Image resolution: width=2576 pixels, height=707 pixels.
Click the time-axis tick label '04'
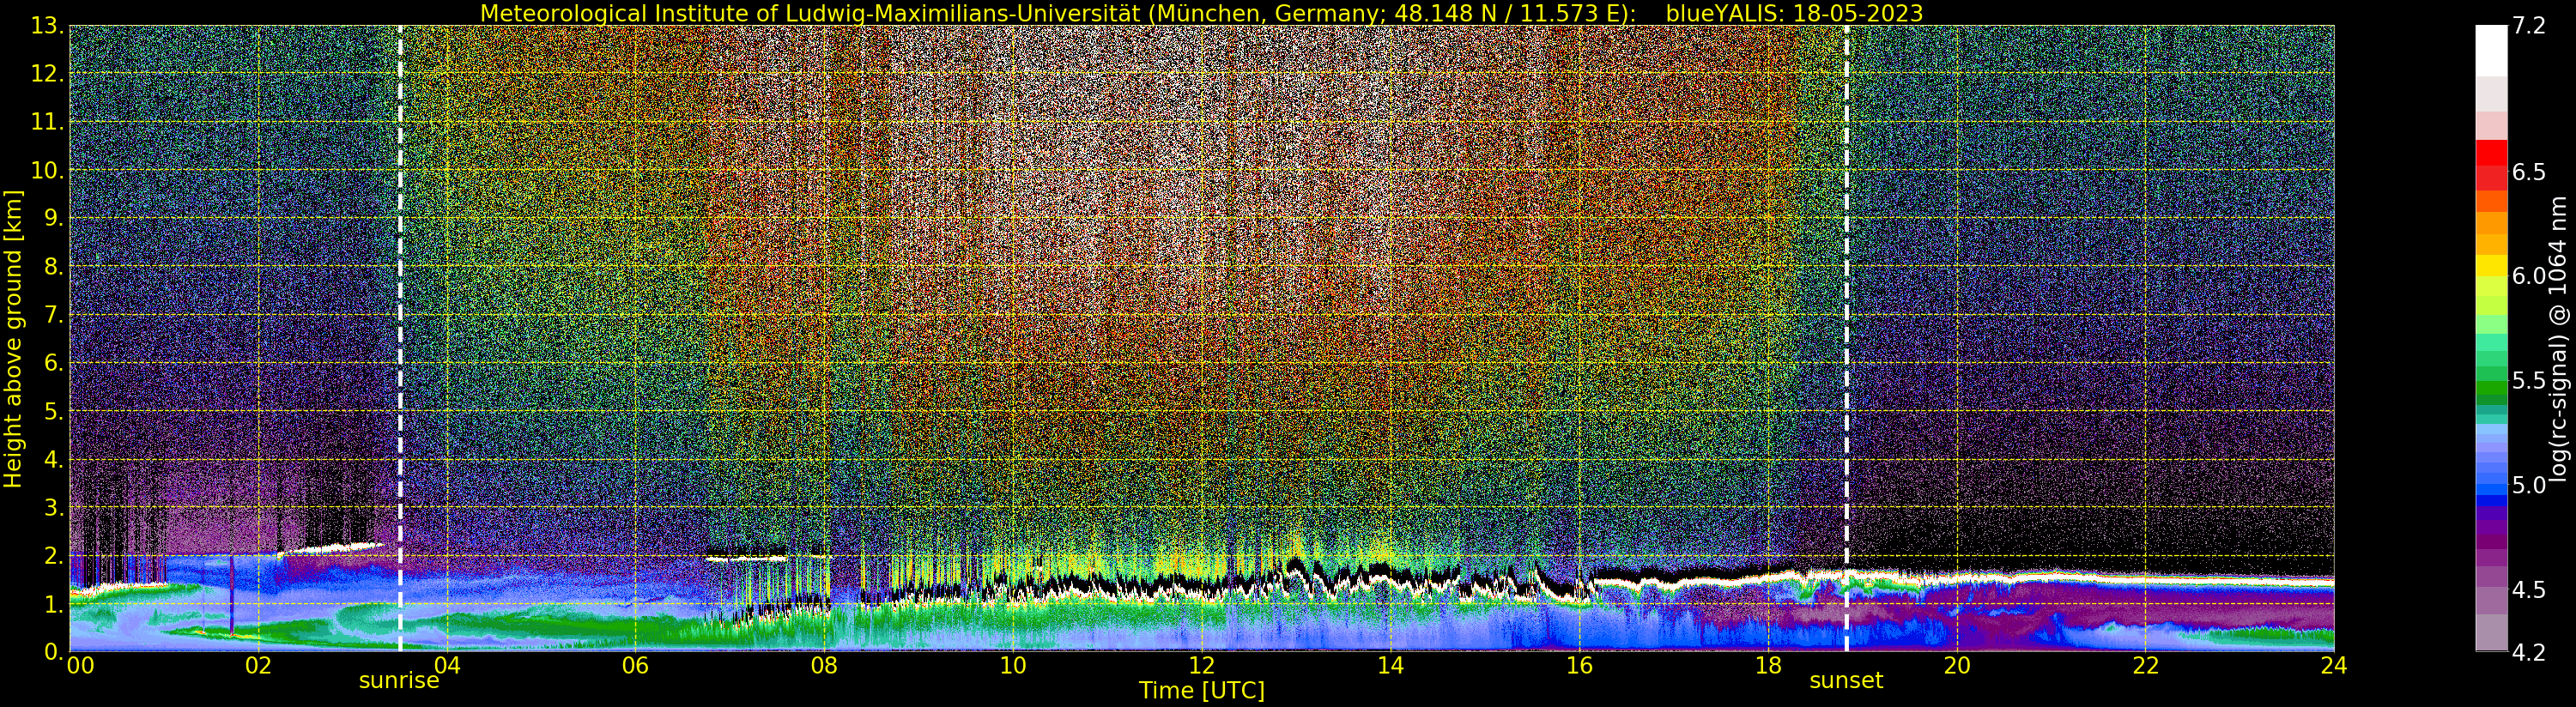(447, 666)
